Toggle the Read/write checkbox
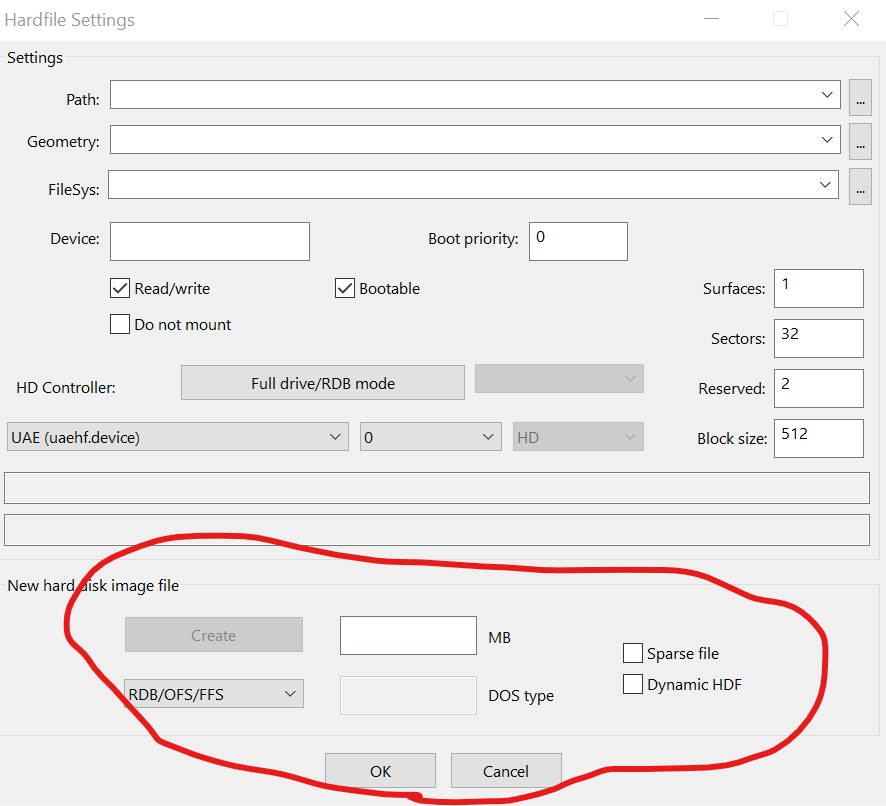 pyautogui.click(x=121, y=288)
